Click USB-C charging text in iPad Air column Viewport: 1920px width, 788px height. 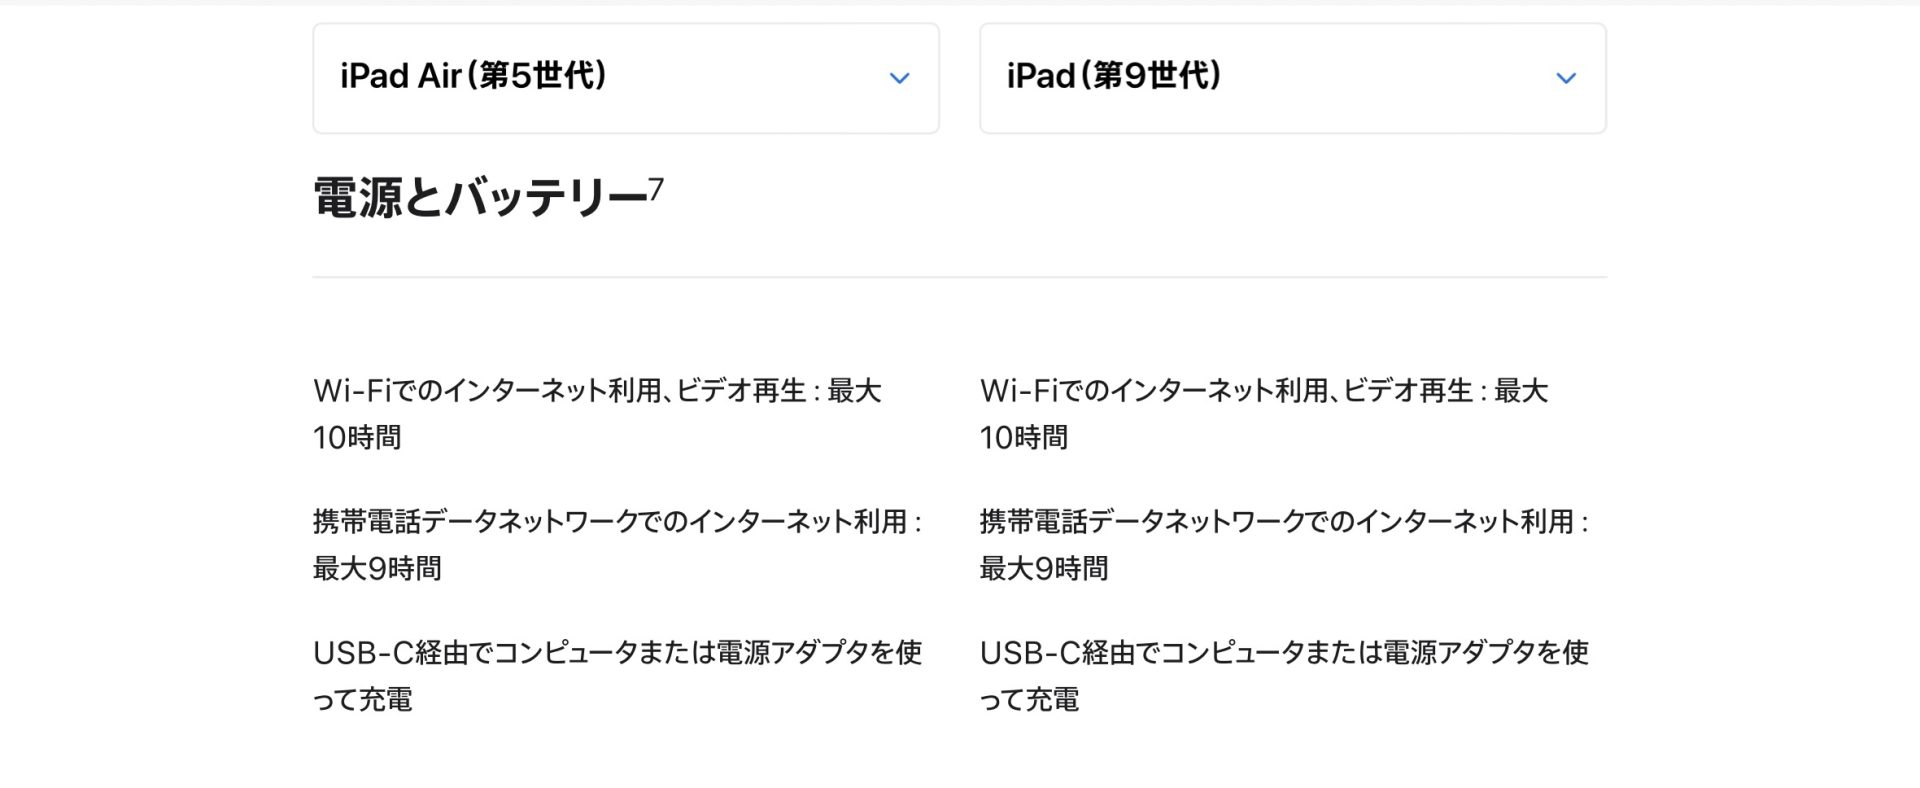click(616, 653)
